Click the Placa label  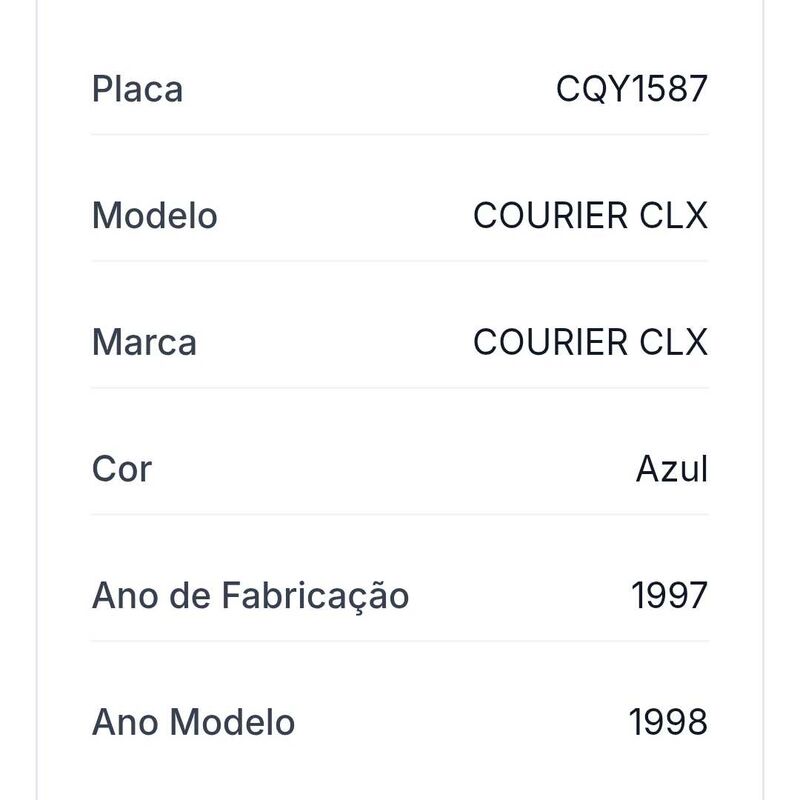(x=137, y=89)
